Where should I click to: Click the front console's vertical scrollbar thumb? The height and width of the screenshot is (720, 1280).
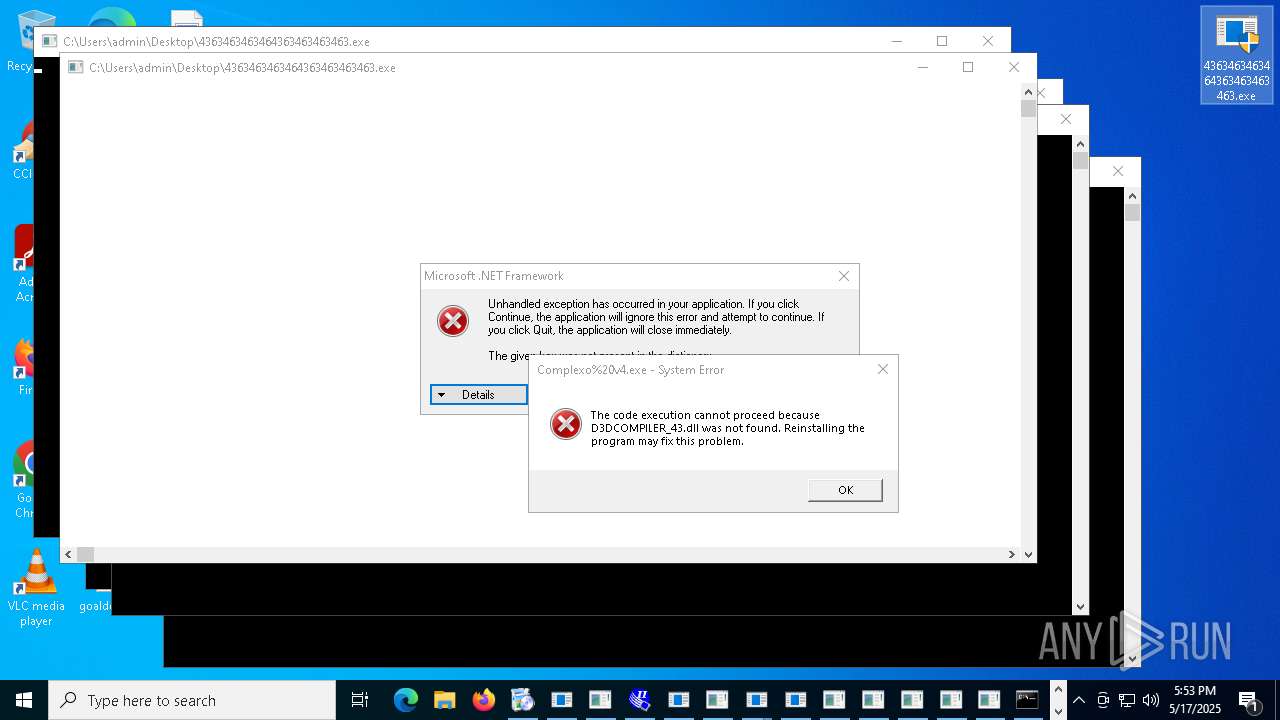click(1028, 109)
